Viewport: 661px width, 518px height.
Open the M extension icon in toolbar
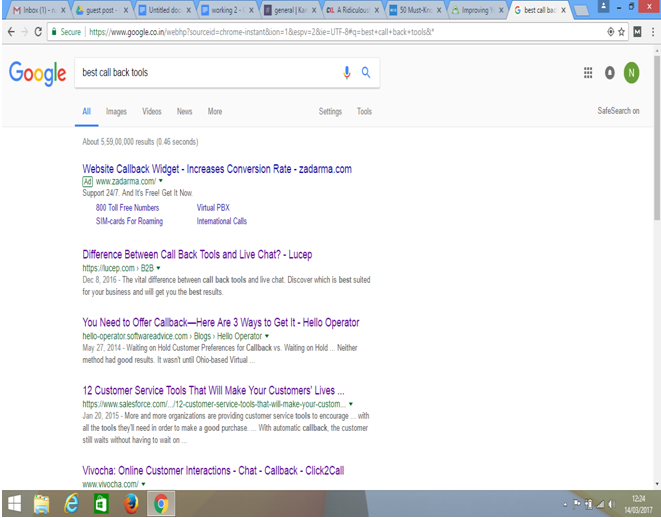pos(637,32)
